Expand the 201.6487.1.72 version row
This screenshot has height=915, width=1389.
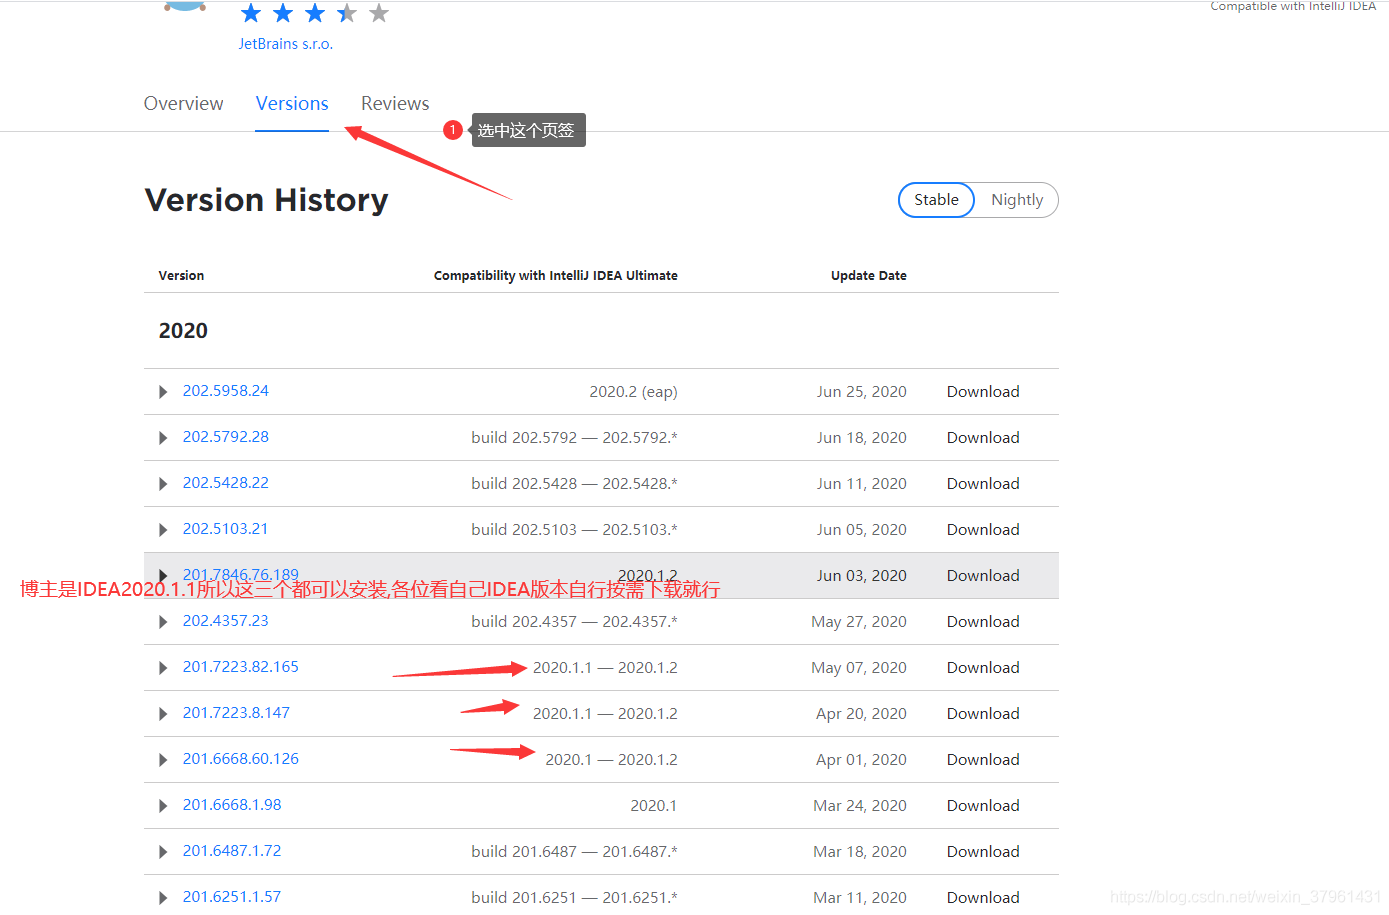tap(163, 852)
